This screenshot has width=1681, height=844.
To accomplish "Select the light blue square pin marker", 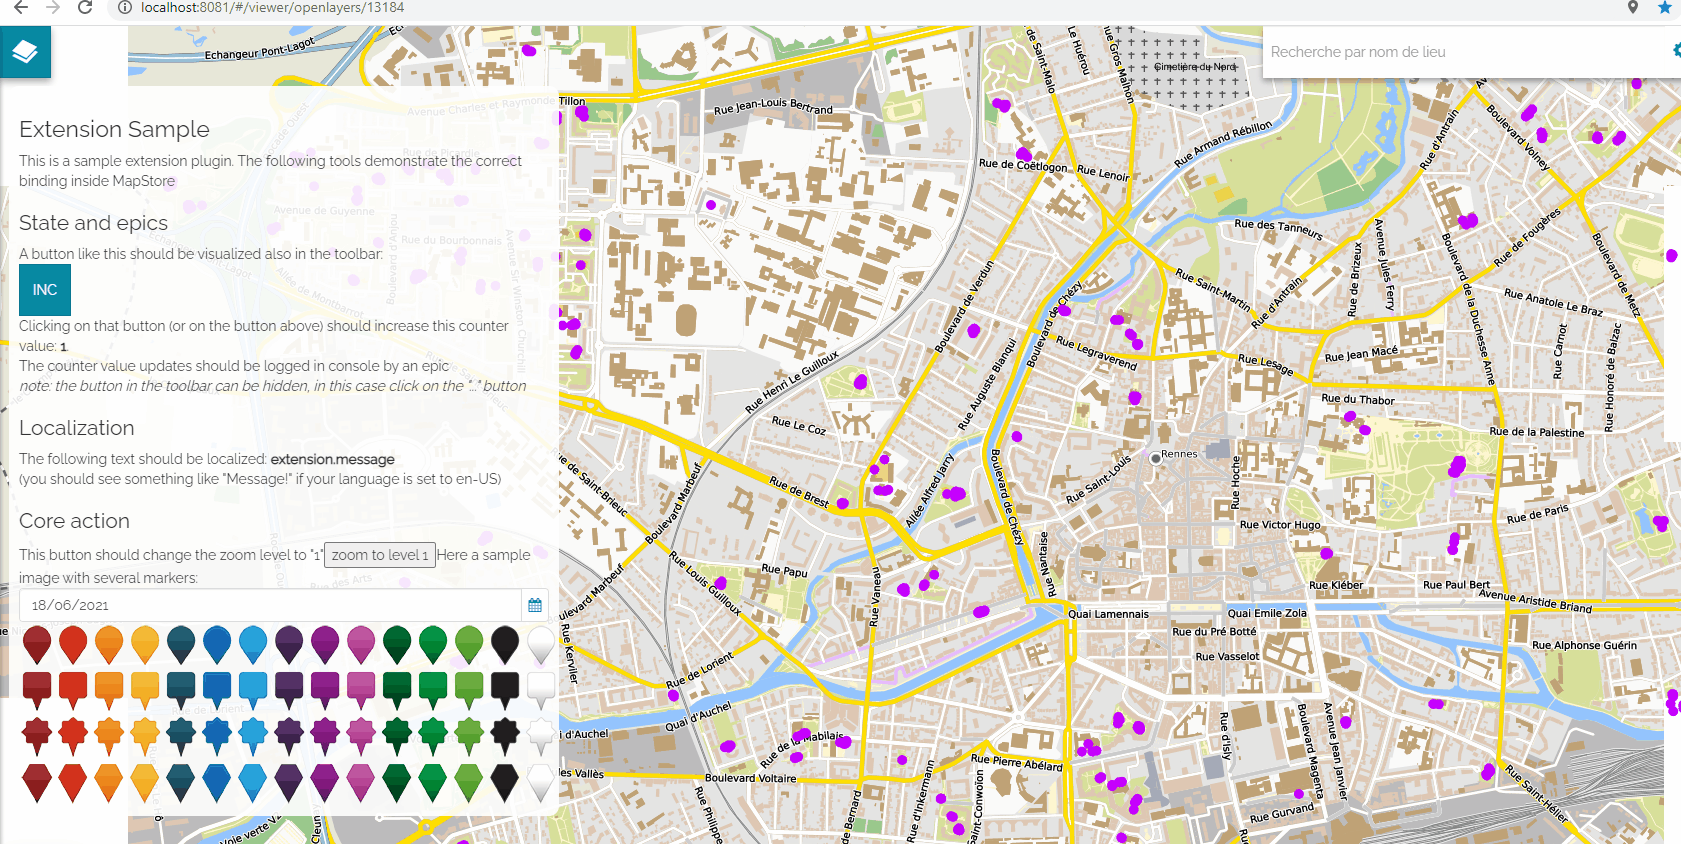I will pyautogui.click(x=253, y=690).
